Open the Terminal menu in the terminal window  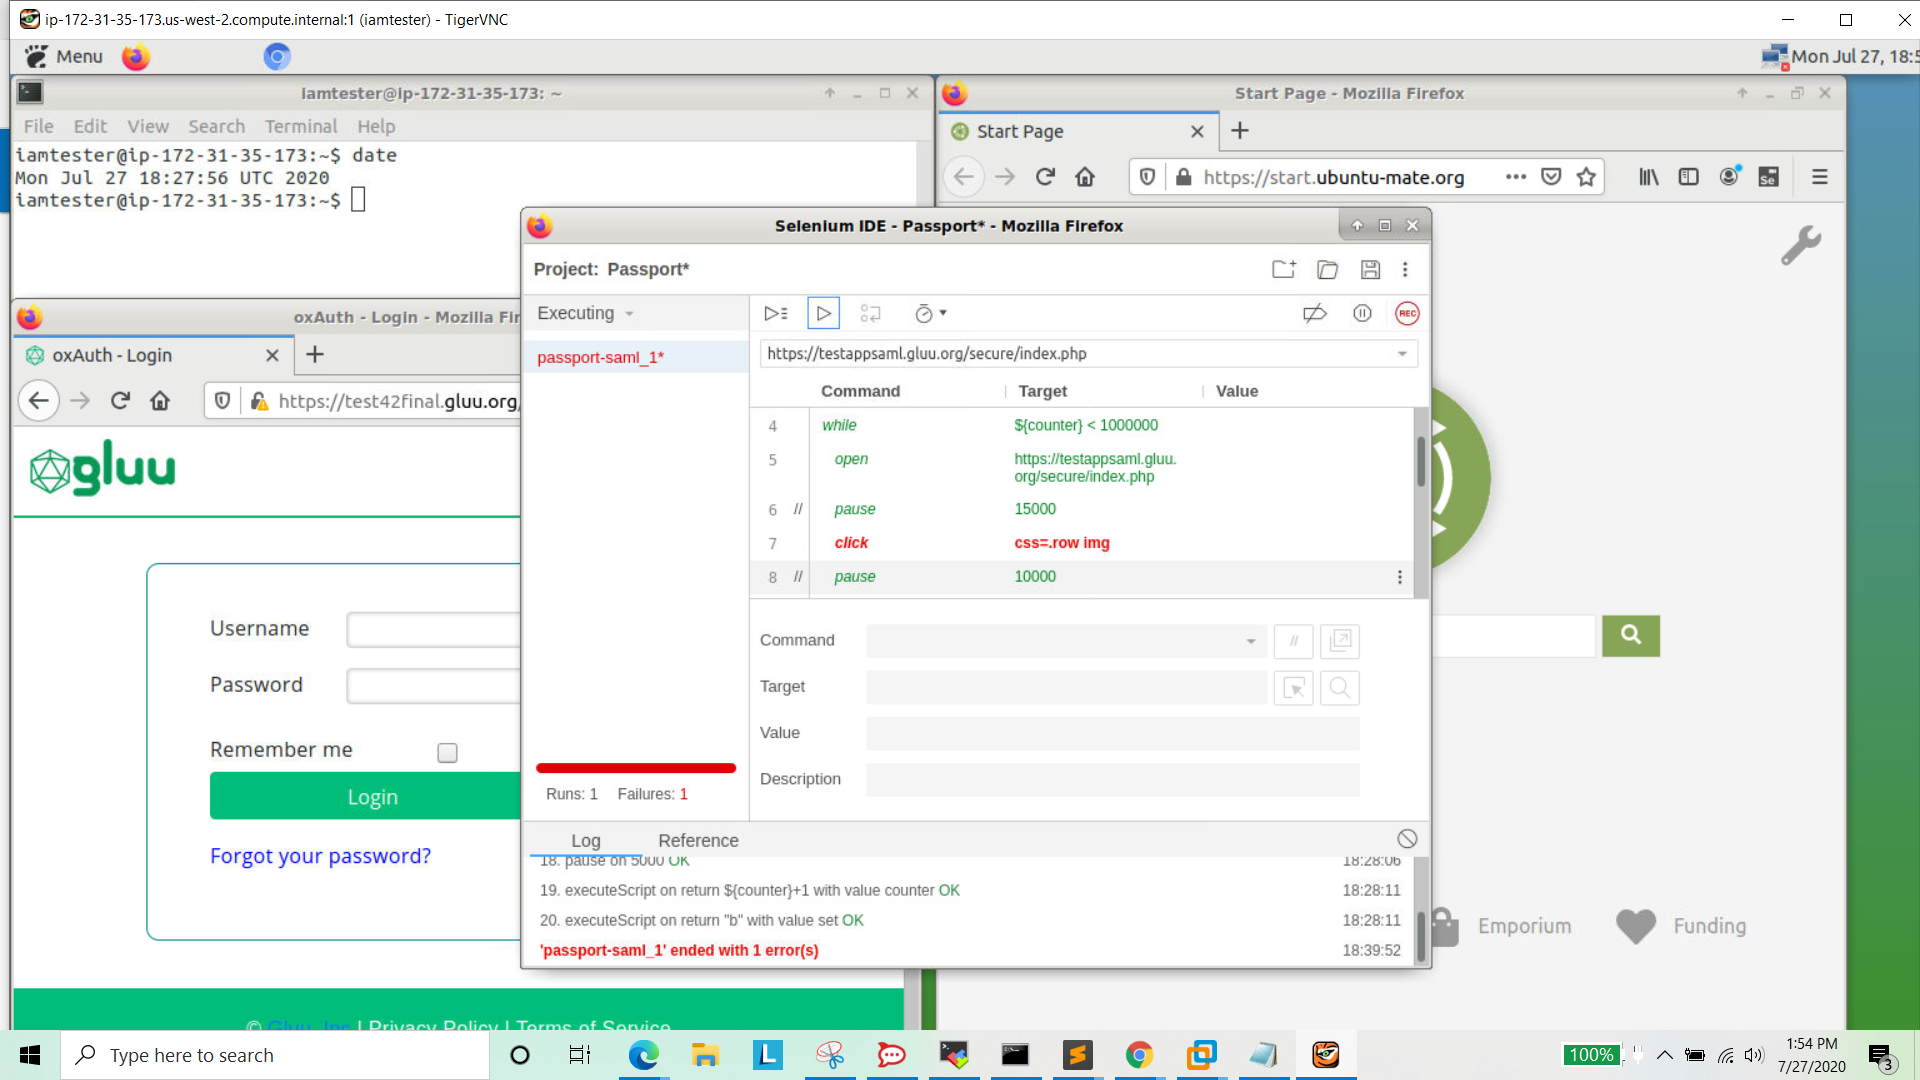coord(301,126)
